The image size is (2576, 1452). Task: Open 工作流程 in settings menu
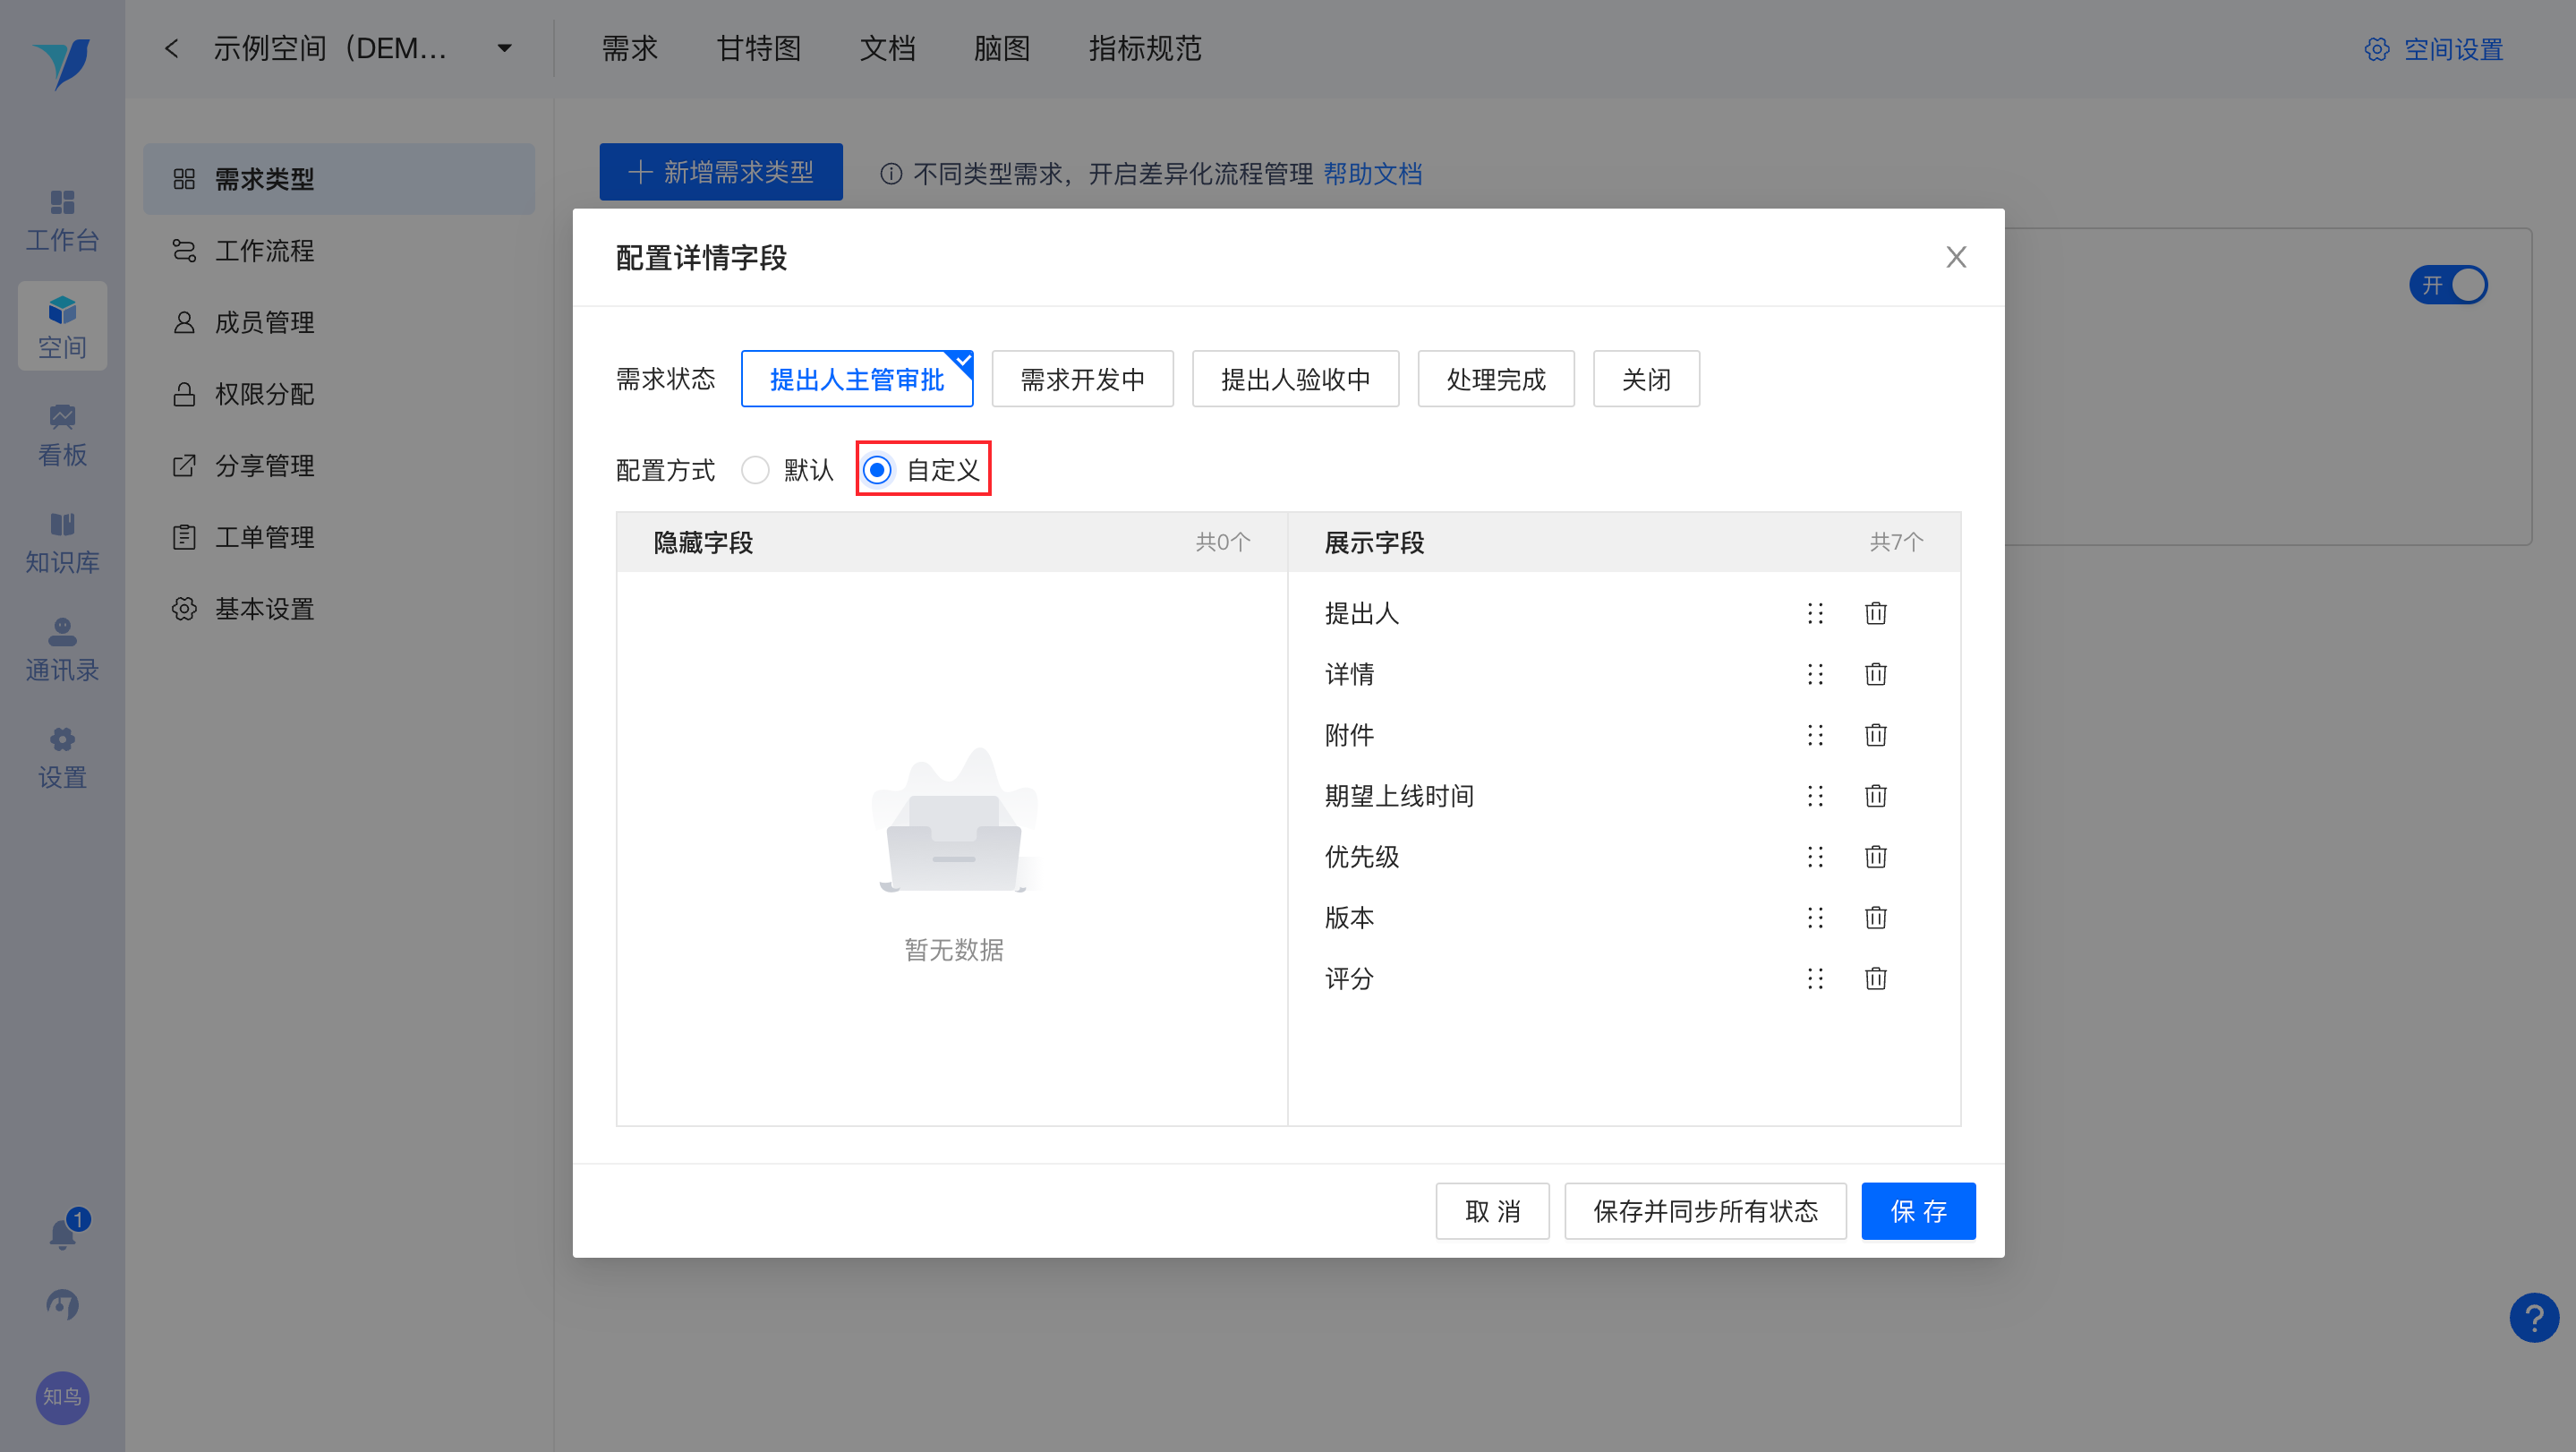pos(264,250)
